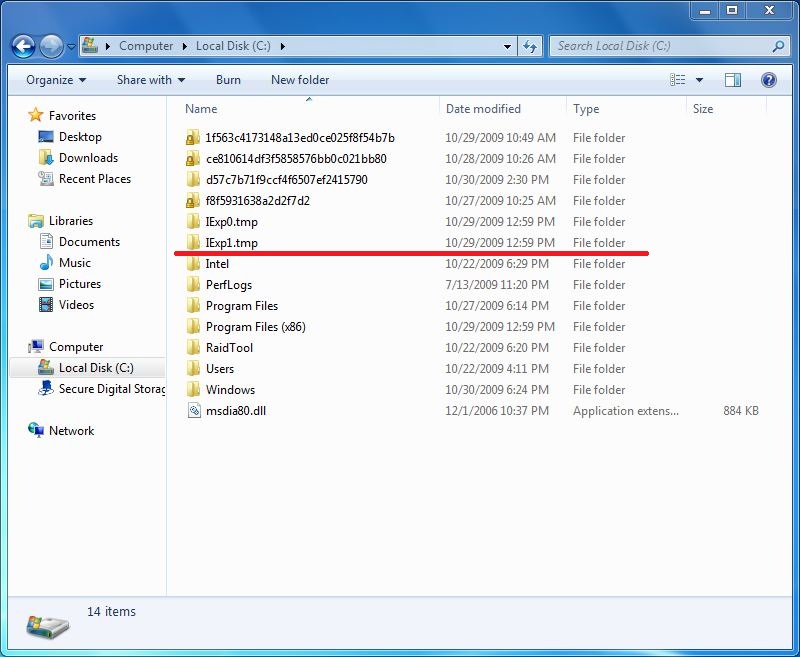This screenshot has height=657, width=800.
Task: Refresh the folder with the refresh button
Action: [530, 46]
